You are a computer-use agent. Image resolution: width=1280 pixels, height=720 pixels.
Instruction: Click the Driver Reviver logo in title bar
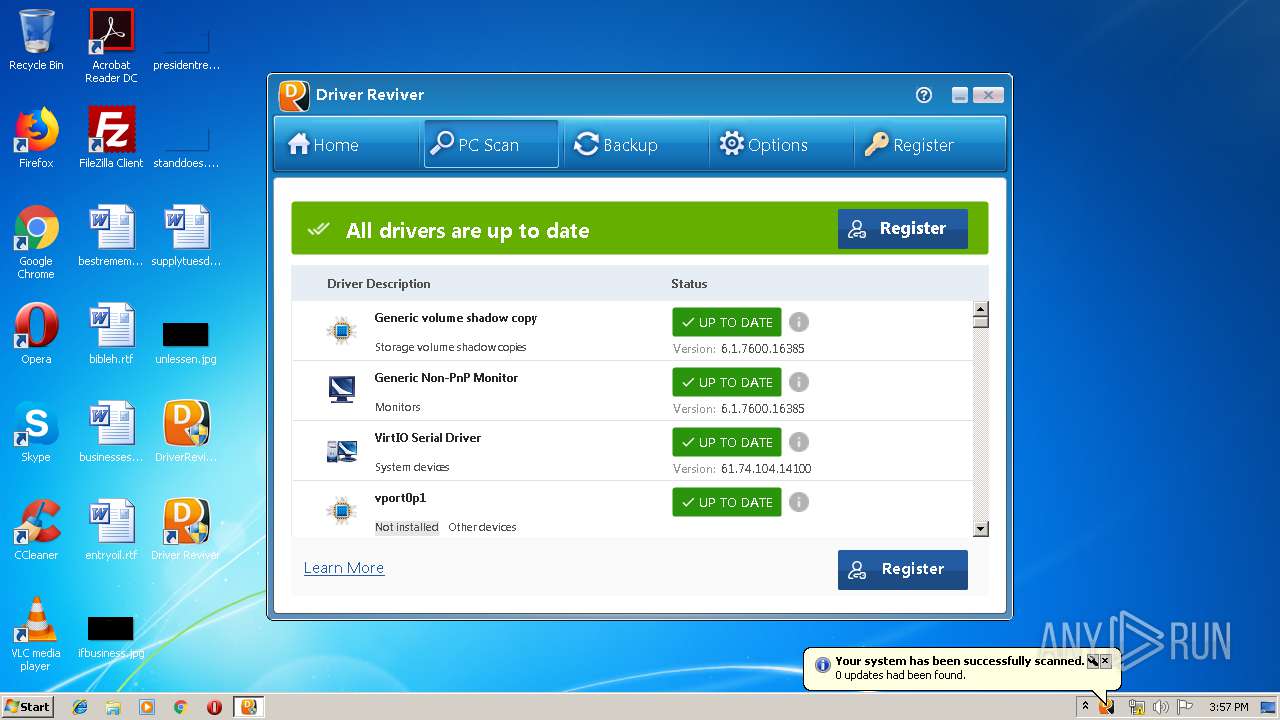[x=293, y=95]
